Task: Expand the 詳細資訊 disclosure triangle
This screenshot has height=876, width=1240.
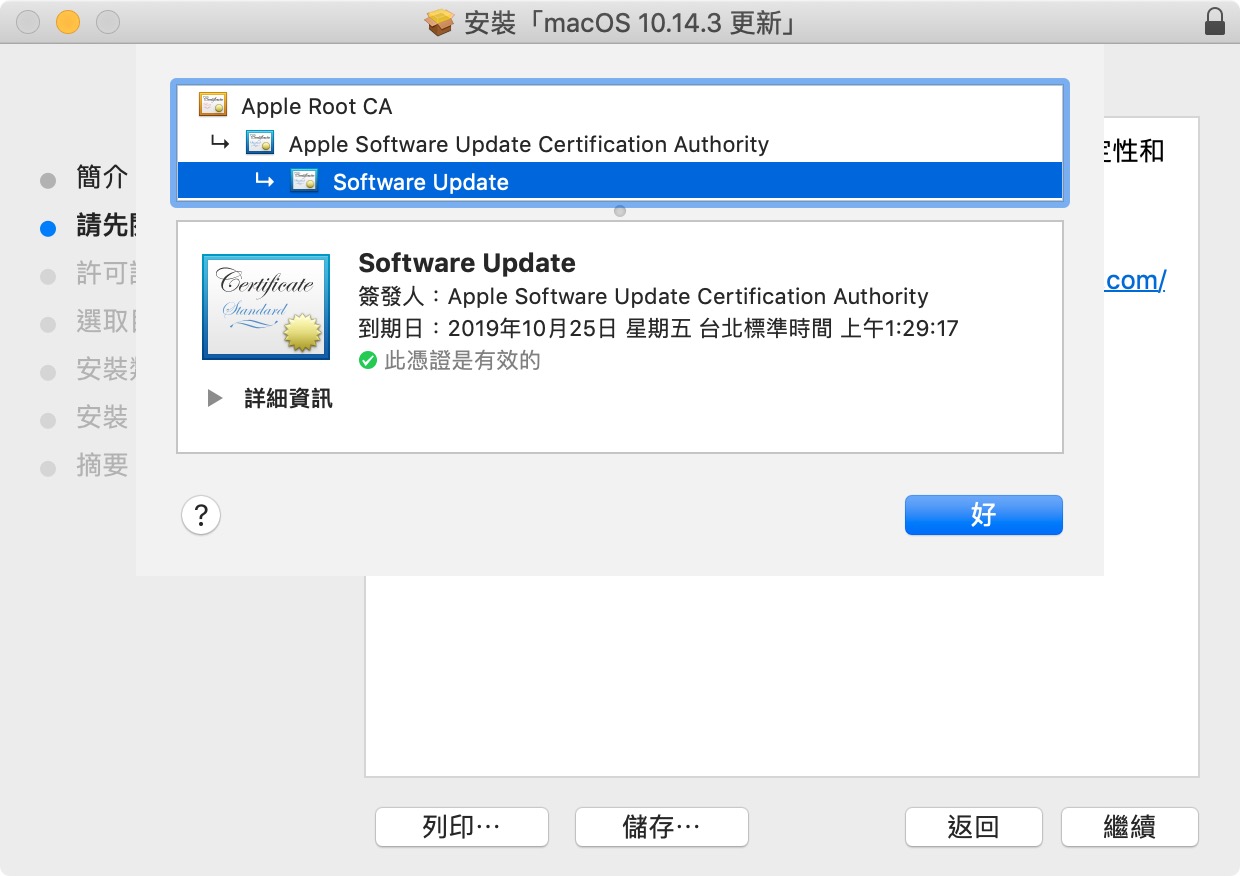Action: coord(214,399)
